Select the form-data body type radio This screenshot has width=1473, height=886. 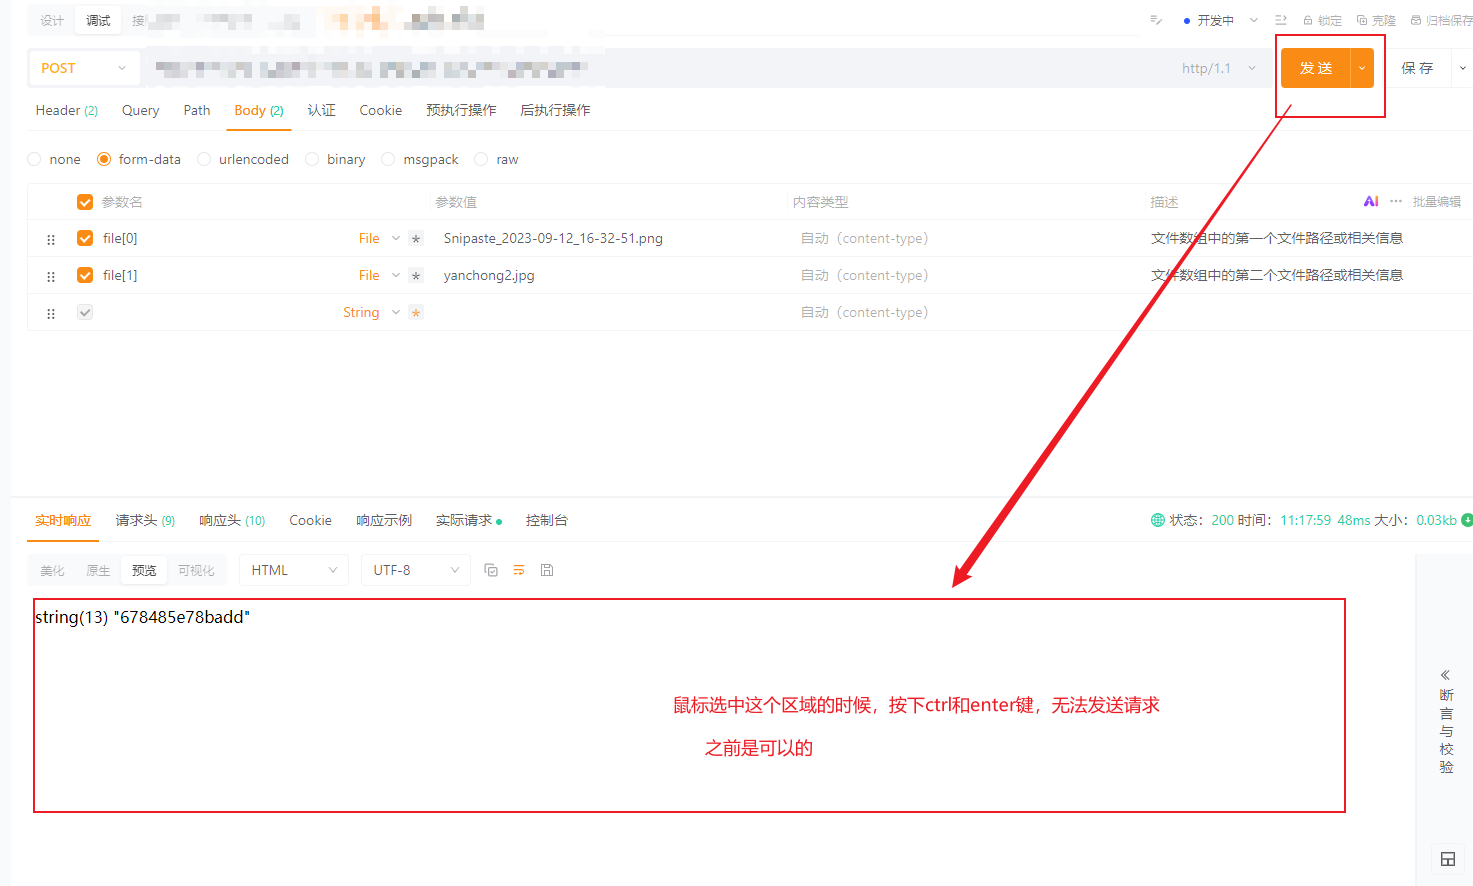[x=104, y=159]
